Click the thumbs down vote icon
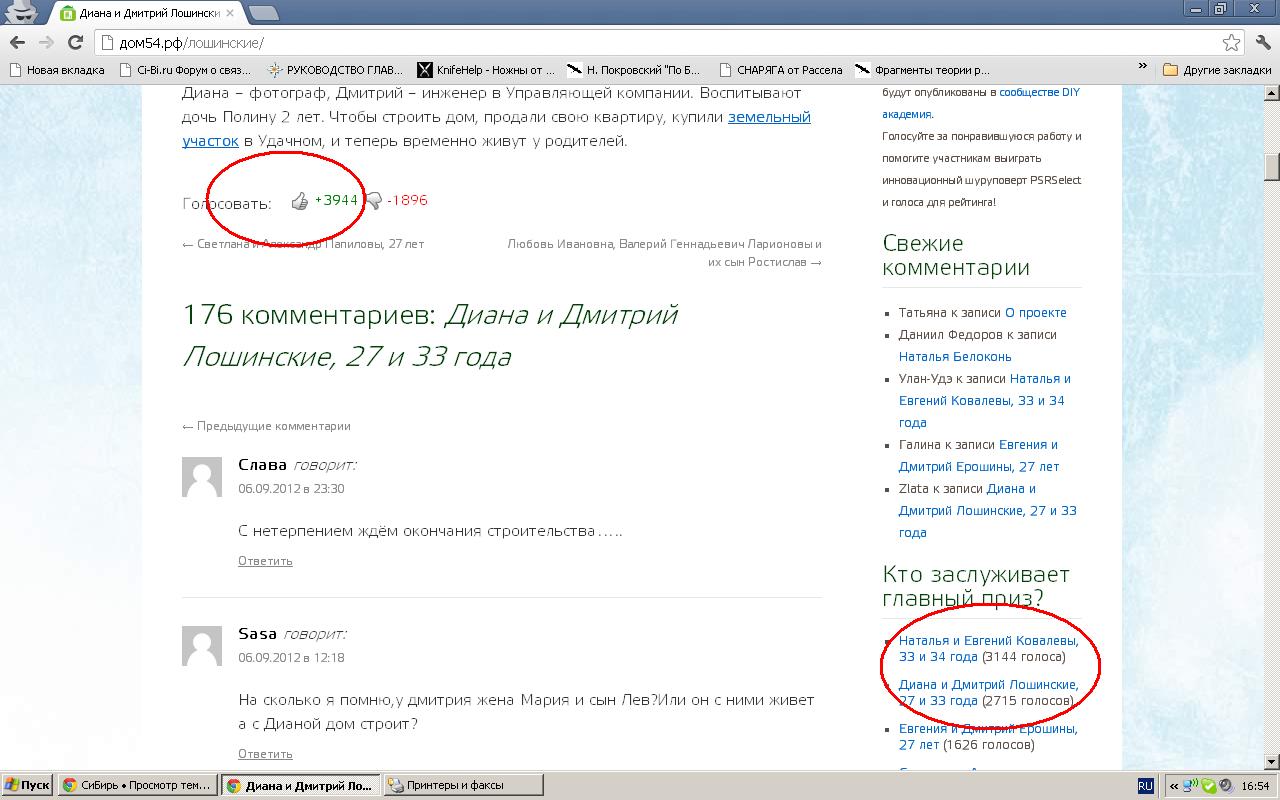 point(373,201)
